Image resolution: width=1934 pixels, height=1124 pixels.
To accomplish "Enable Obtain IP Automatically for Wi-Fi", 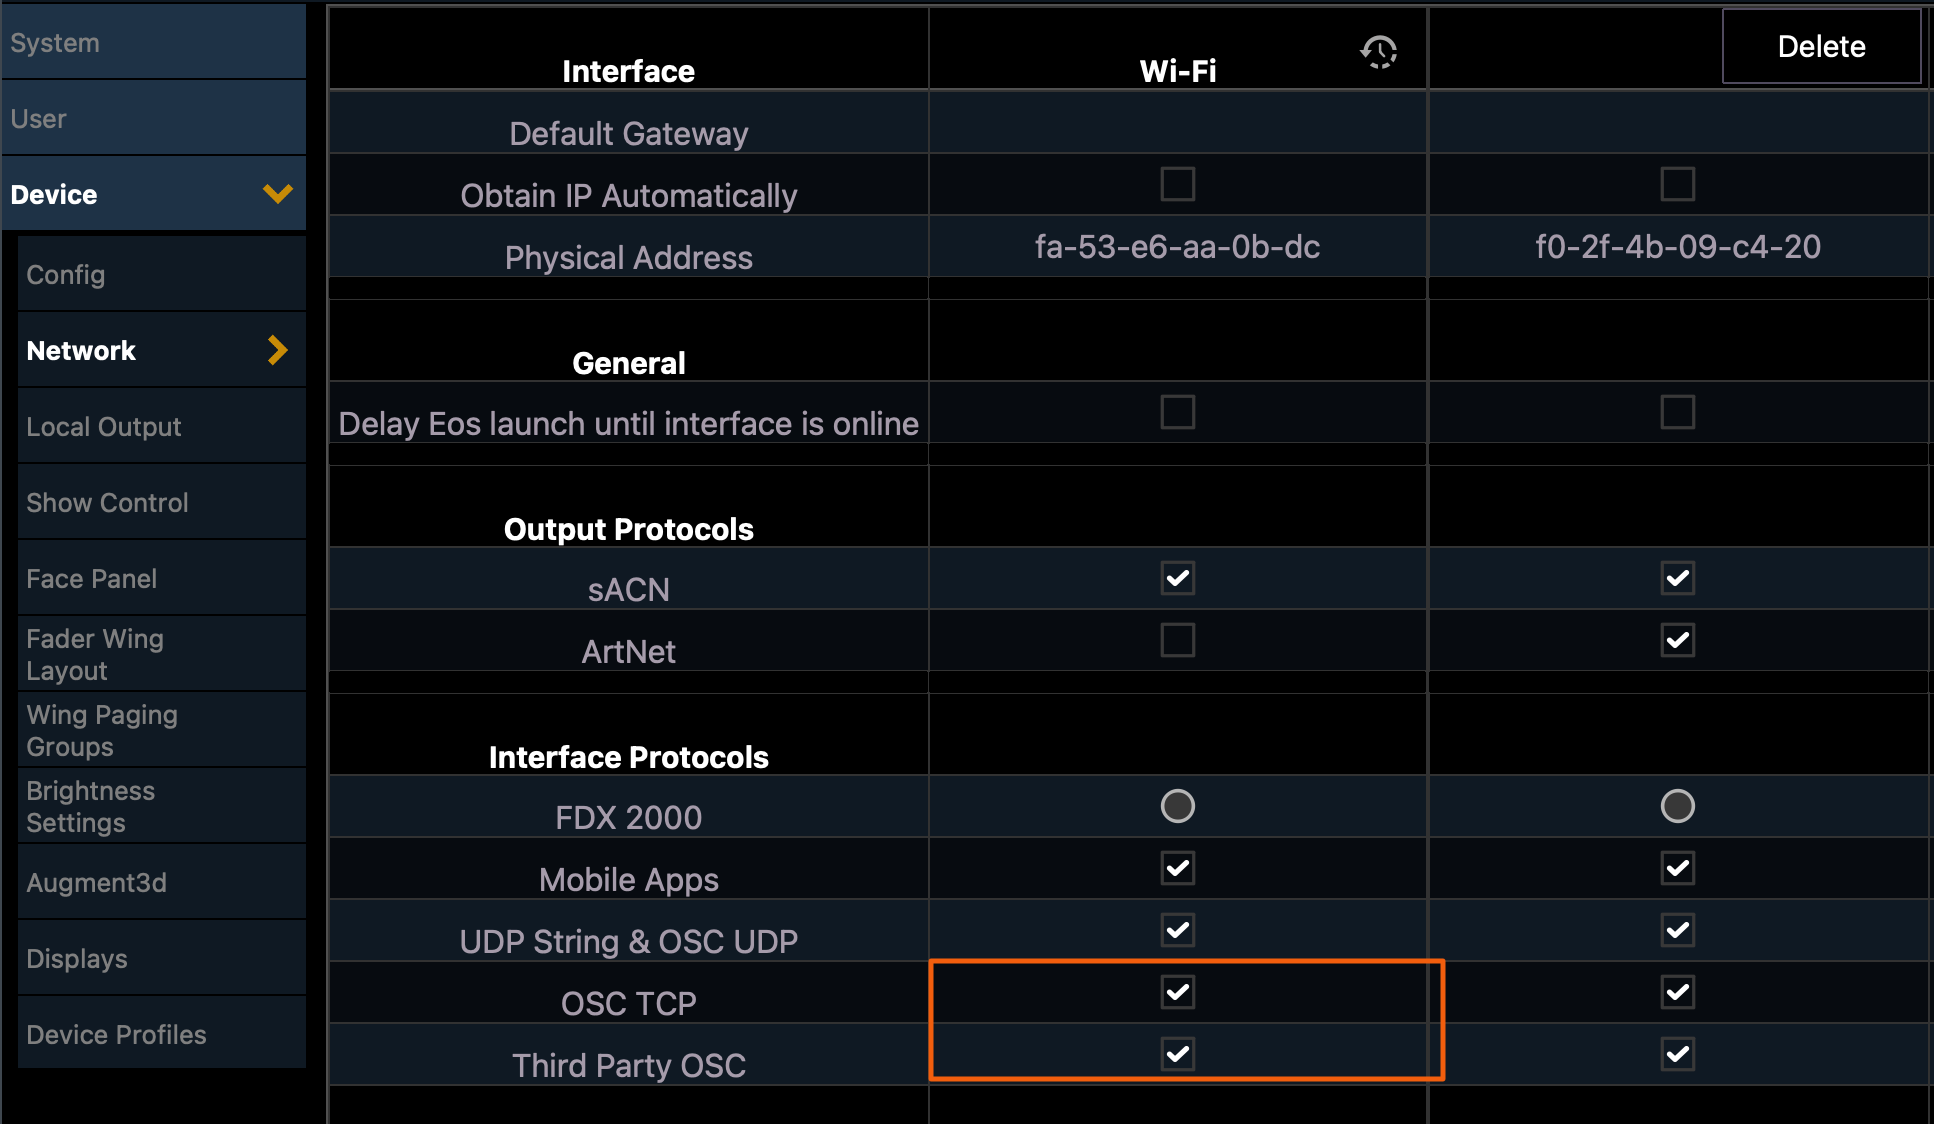I will [x=1177, y=184].
